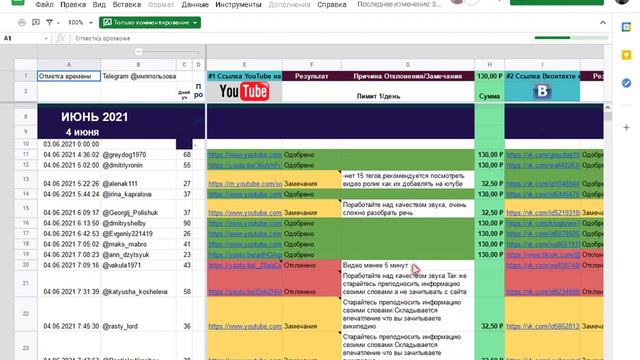The height and width of the screenshot is (360, 640).
Task: Open the Справка menu
Action: click(x=332, y=4)
